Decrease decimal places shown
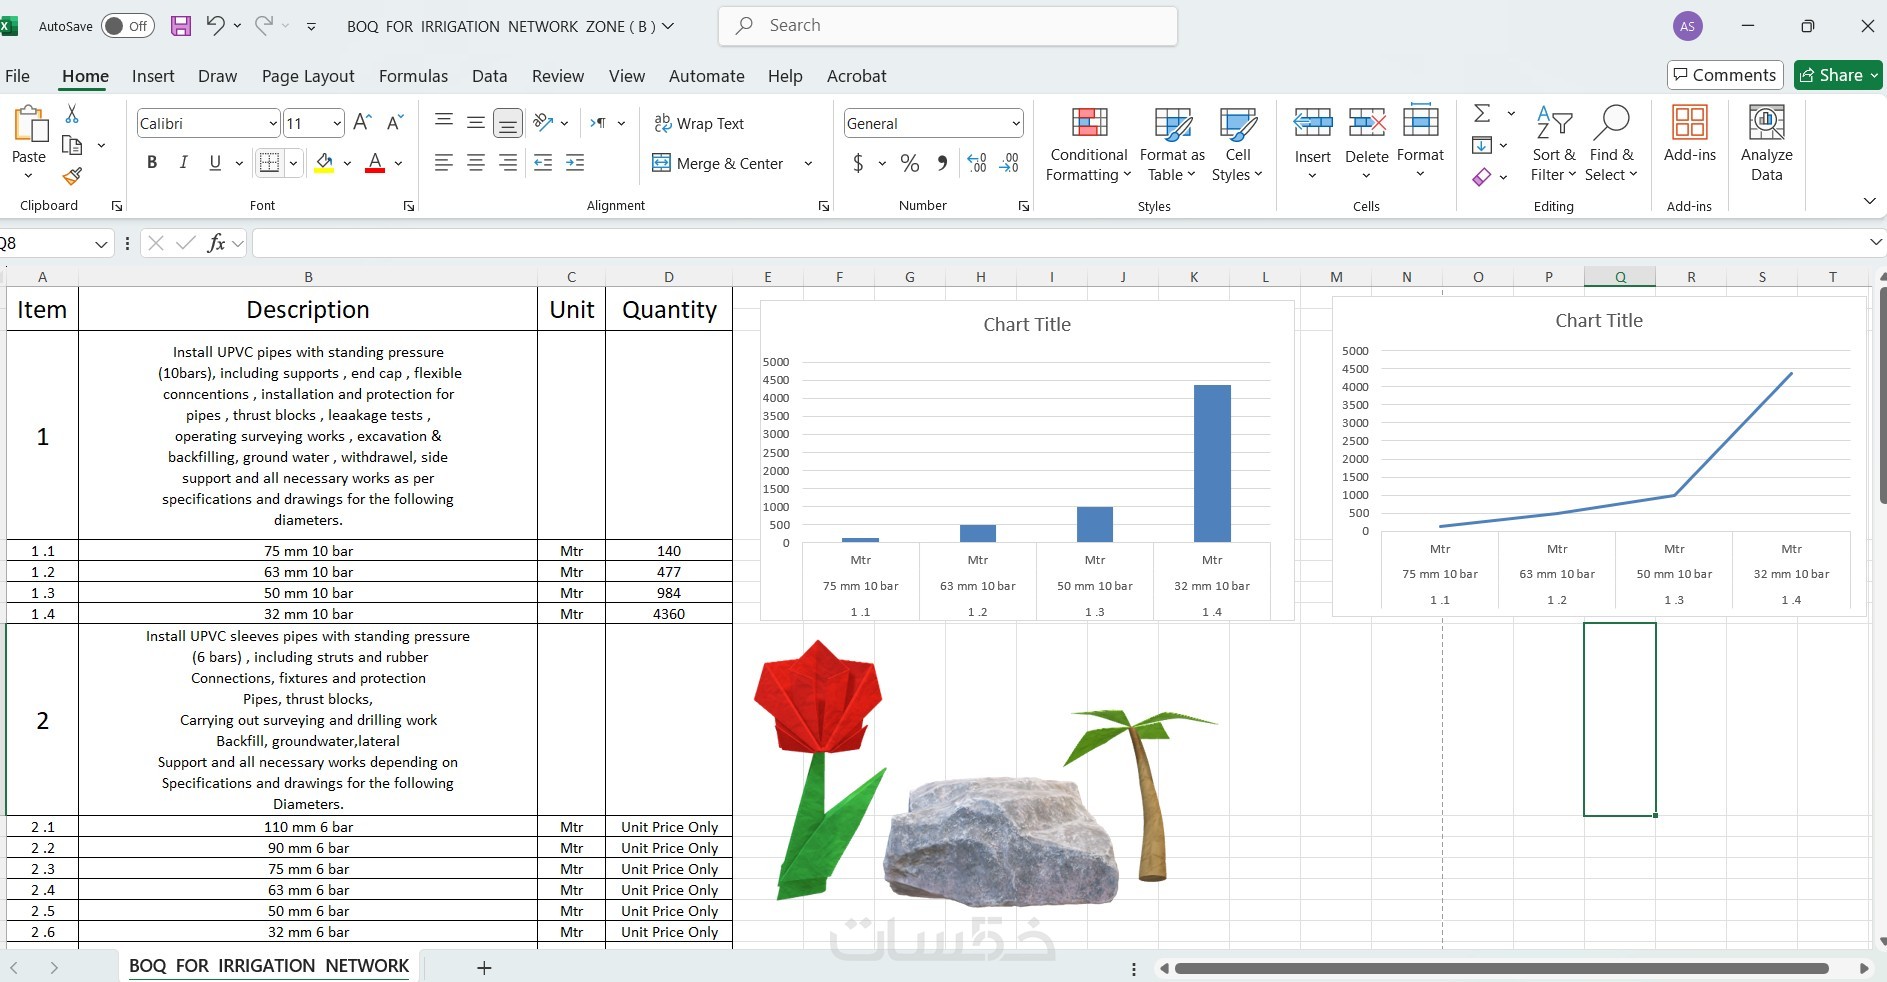 coord(1009,163)
